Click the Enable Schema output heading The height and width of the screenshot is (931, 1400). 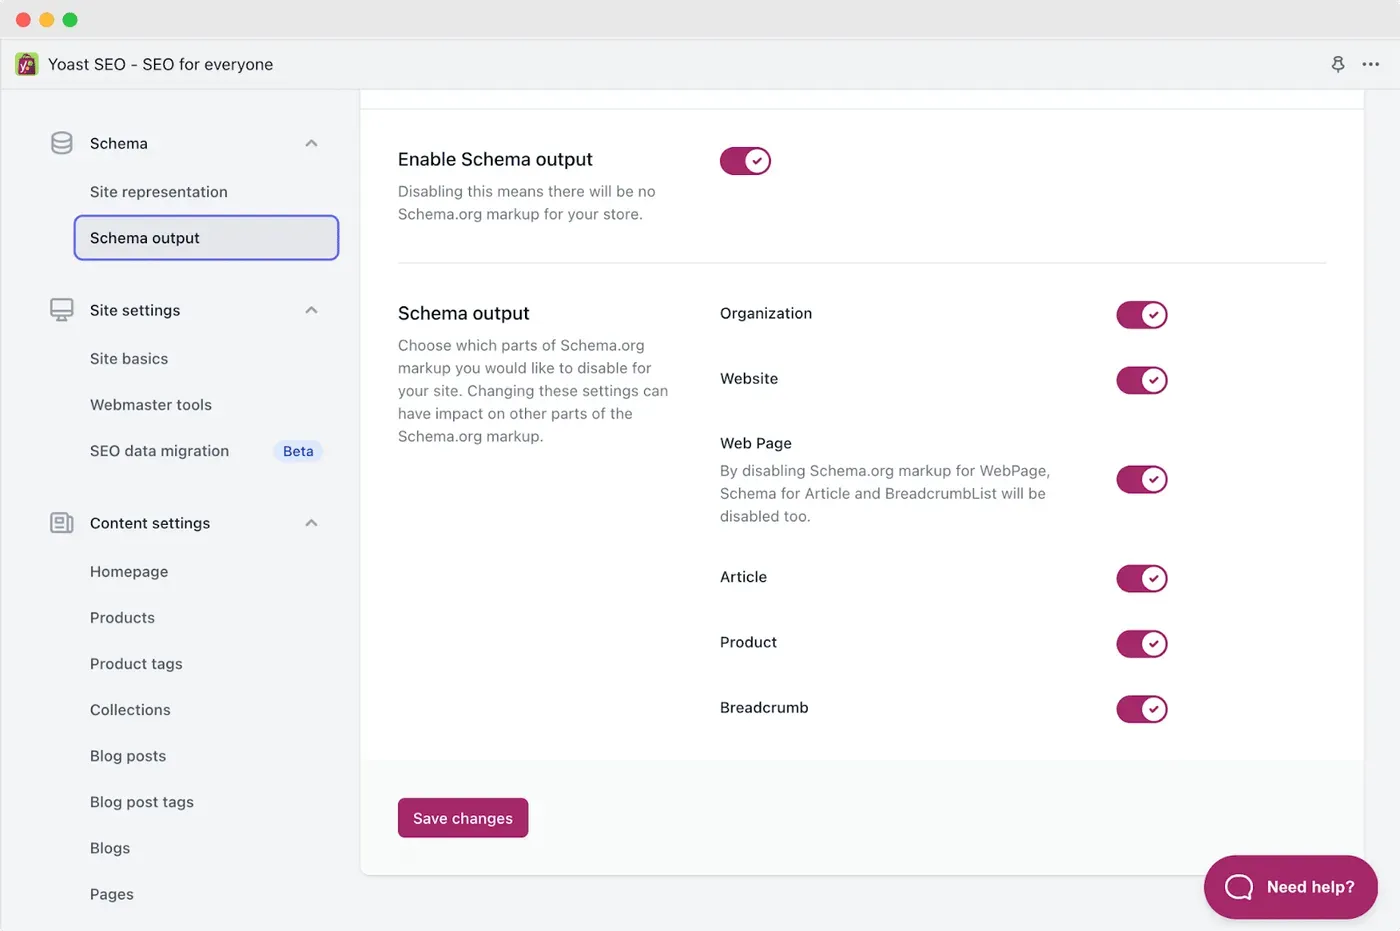click(495, 159)
